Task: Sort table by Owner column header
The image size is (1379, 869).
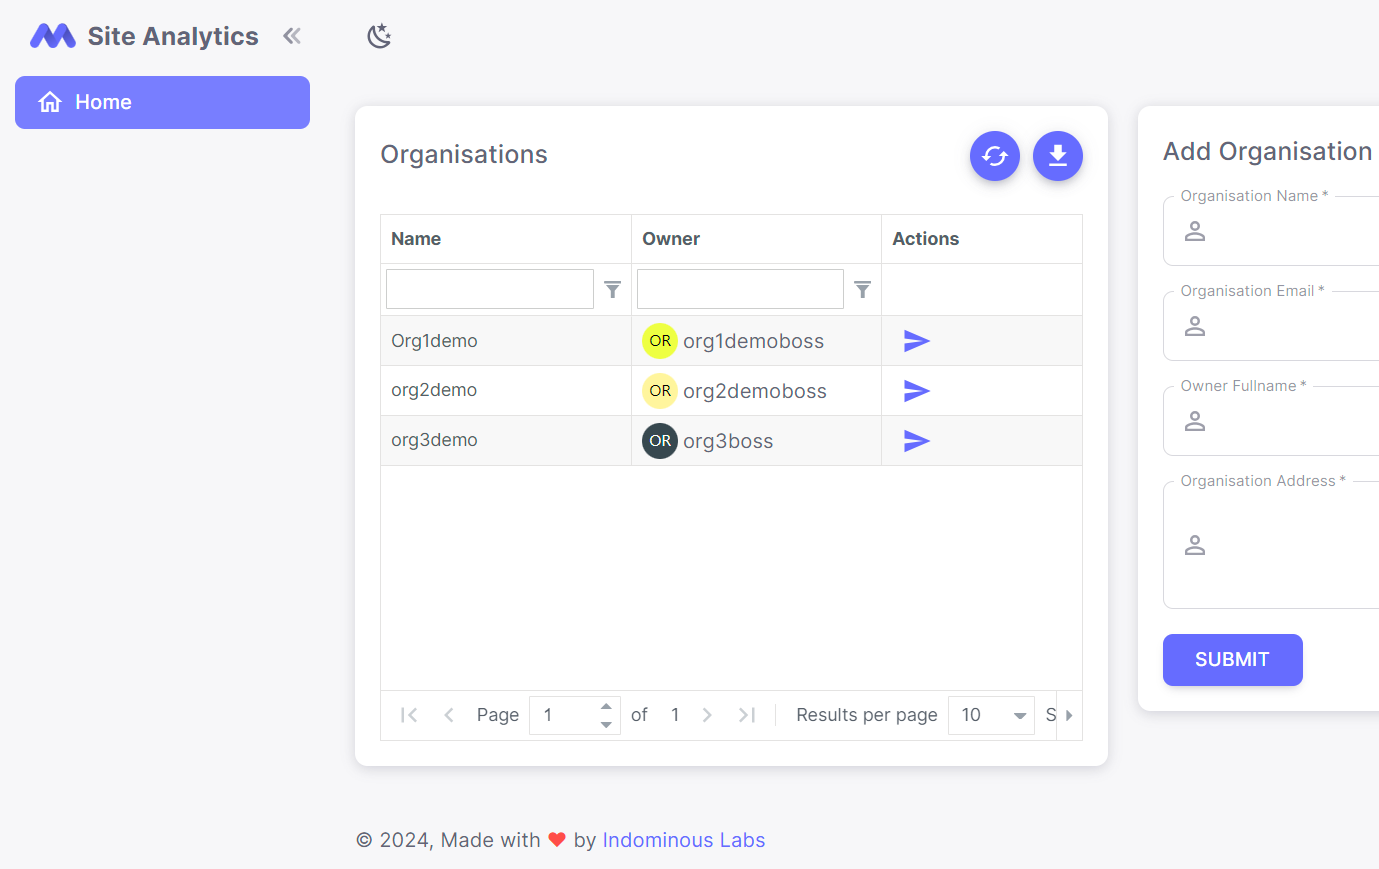Action: (671, 239)
